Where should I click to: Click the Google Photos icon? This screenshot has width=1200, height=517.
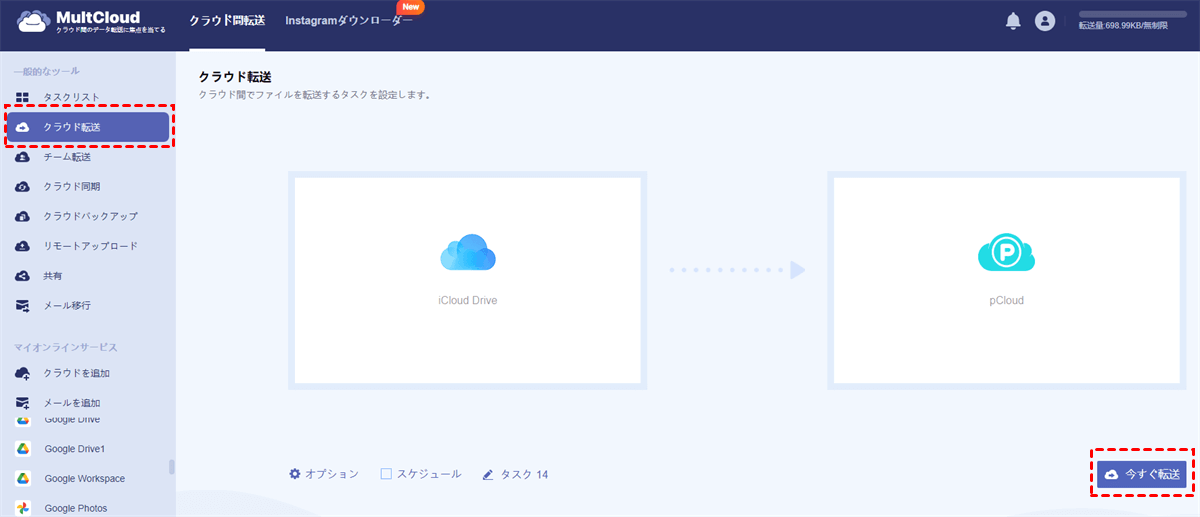(22, 508)
